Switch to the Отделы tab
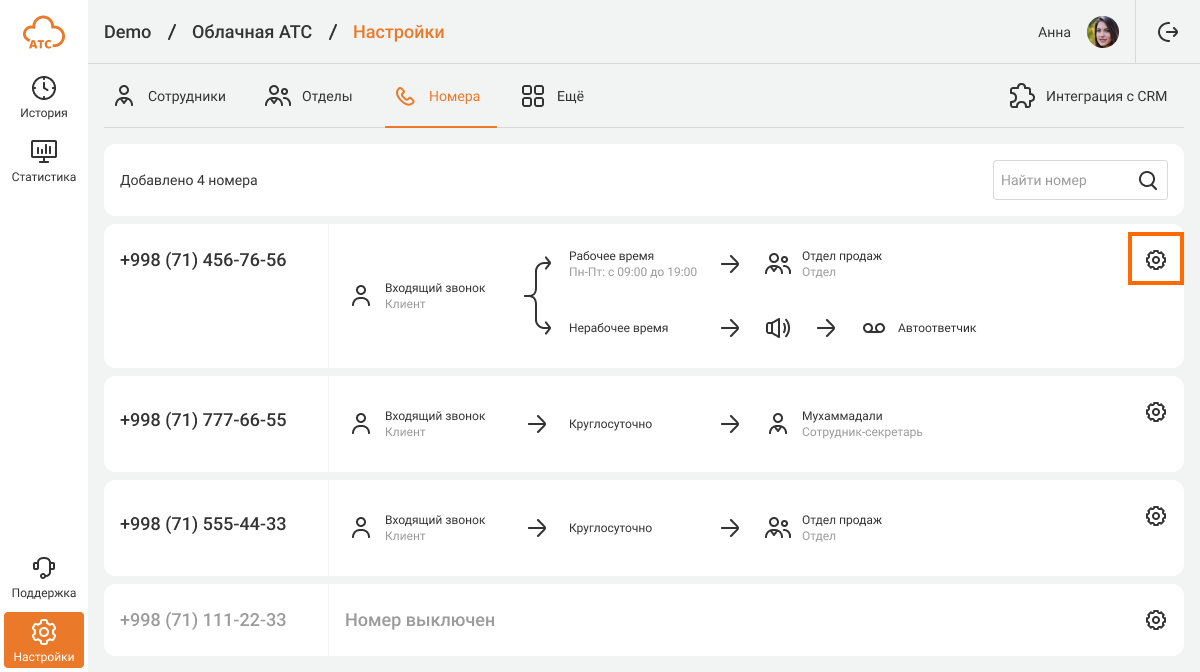The width and height of the screenshot is (1200, 672). point(309,97)
